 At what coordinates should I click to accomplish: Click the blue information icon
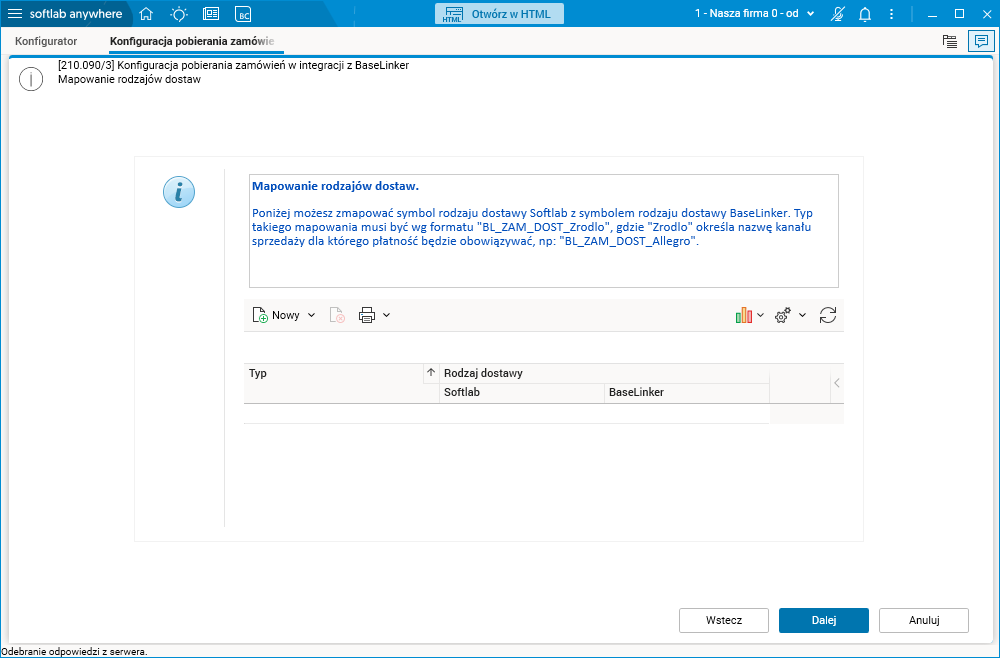(179, 192)
